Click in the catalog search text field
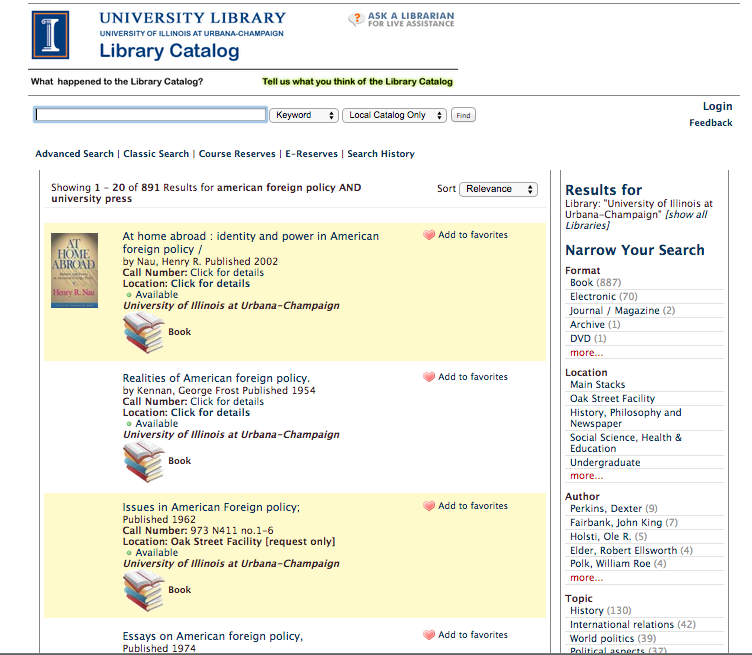 pos(150,115)
